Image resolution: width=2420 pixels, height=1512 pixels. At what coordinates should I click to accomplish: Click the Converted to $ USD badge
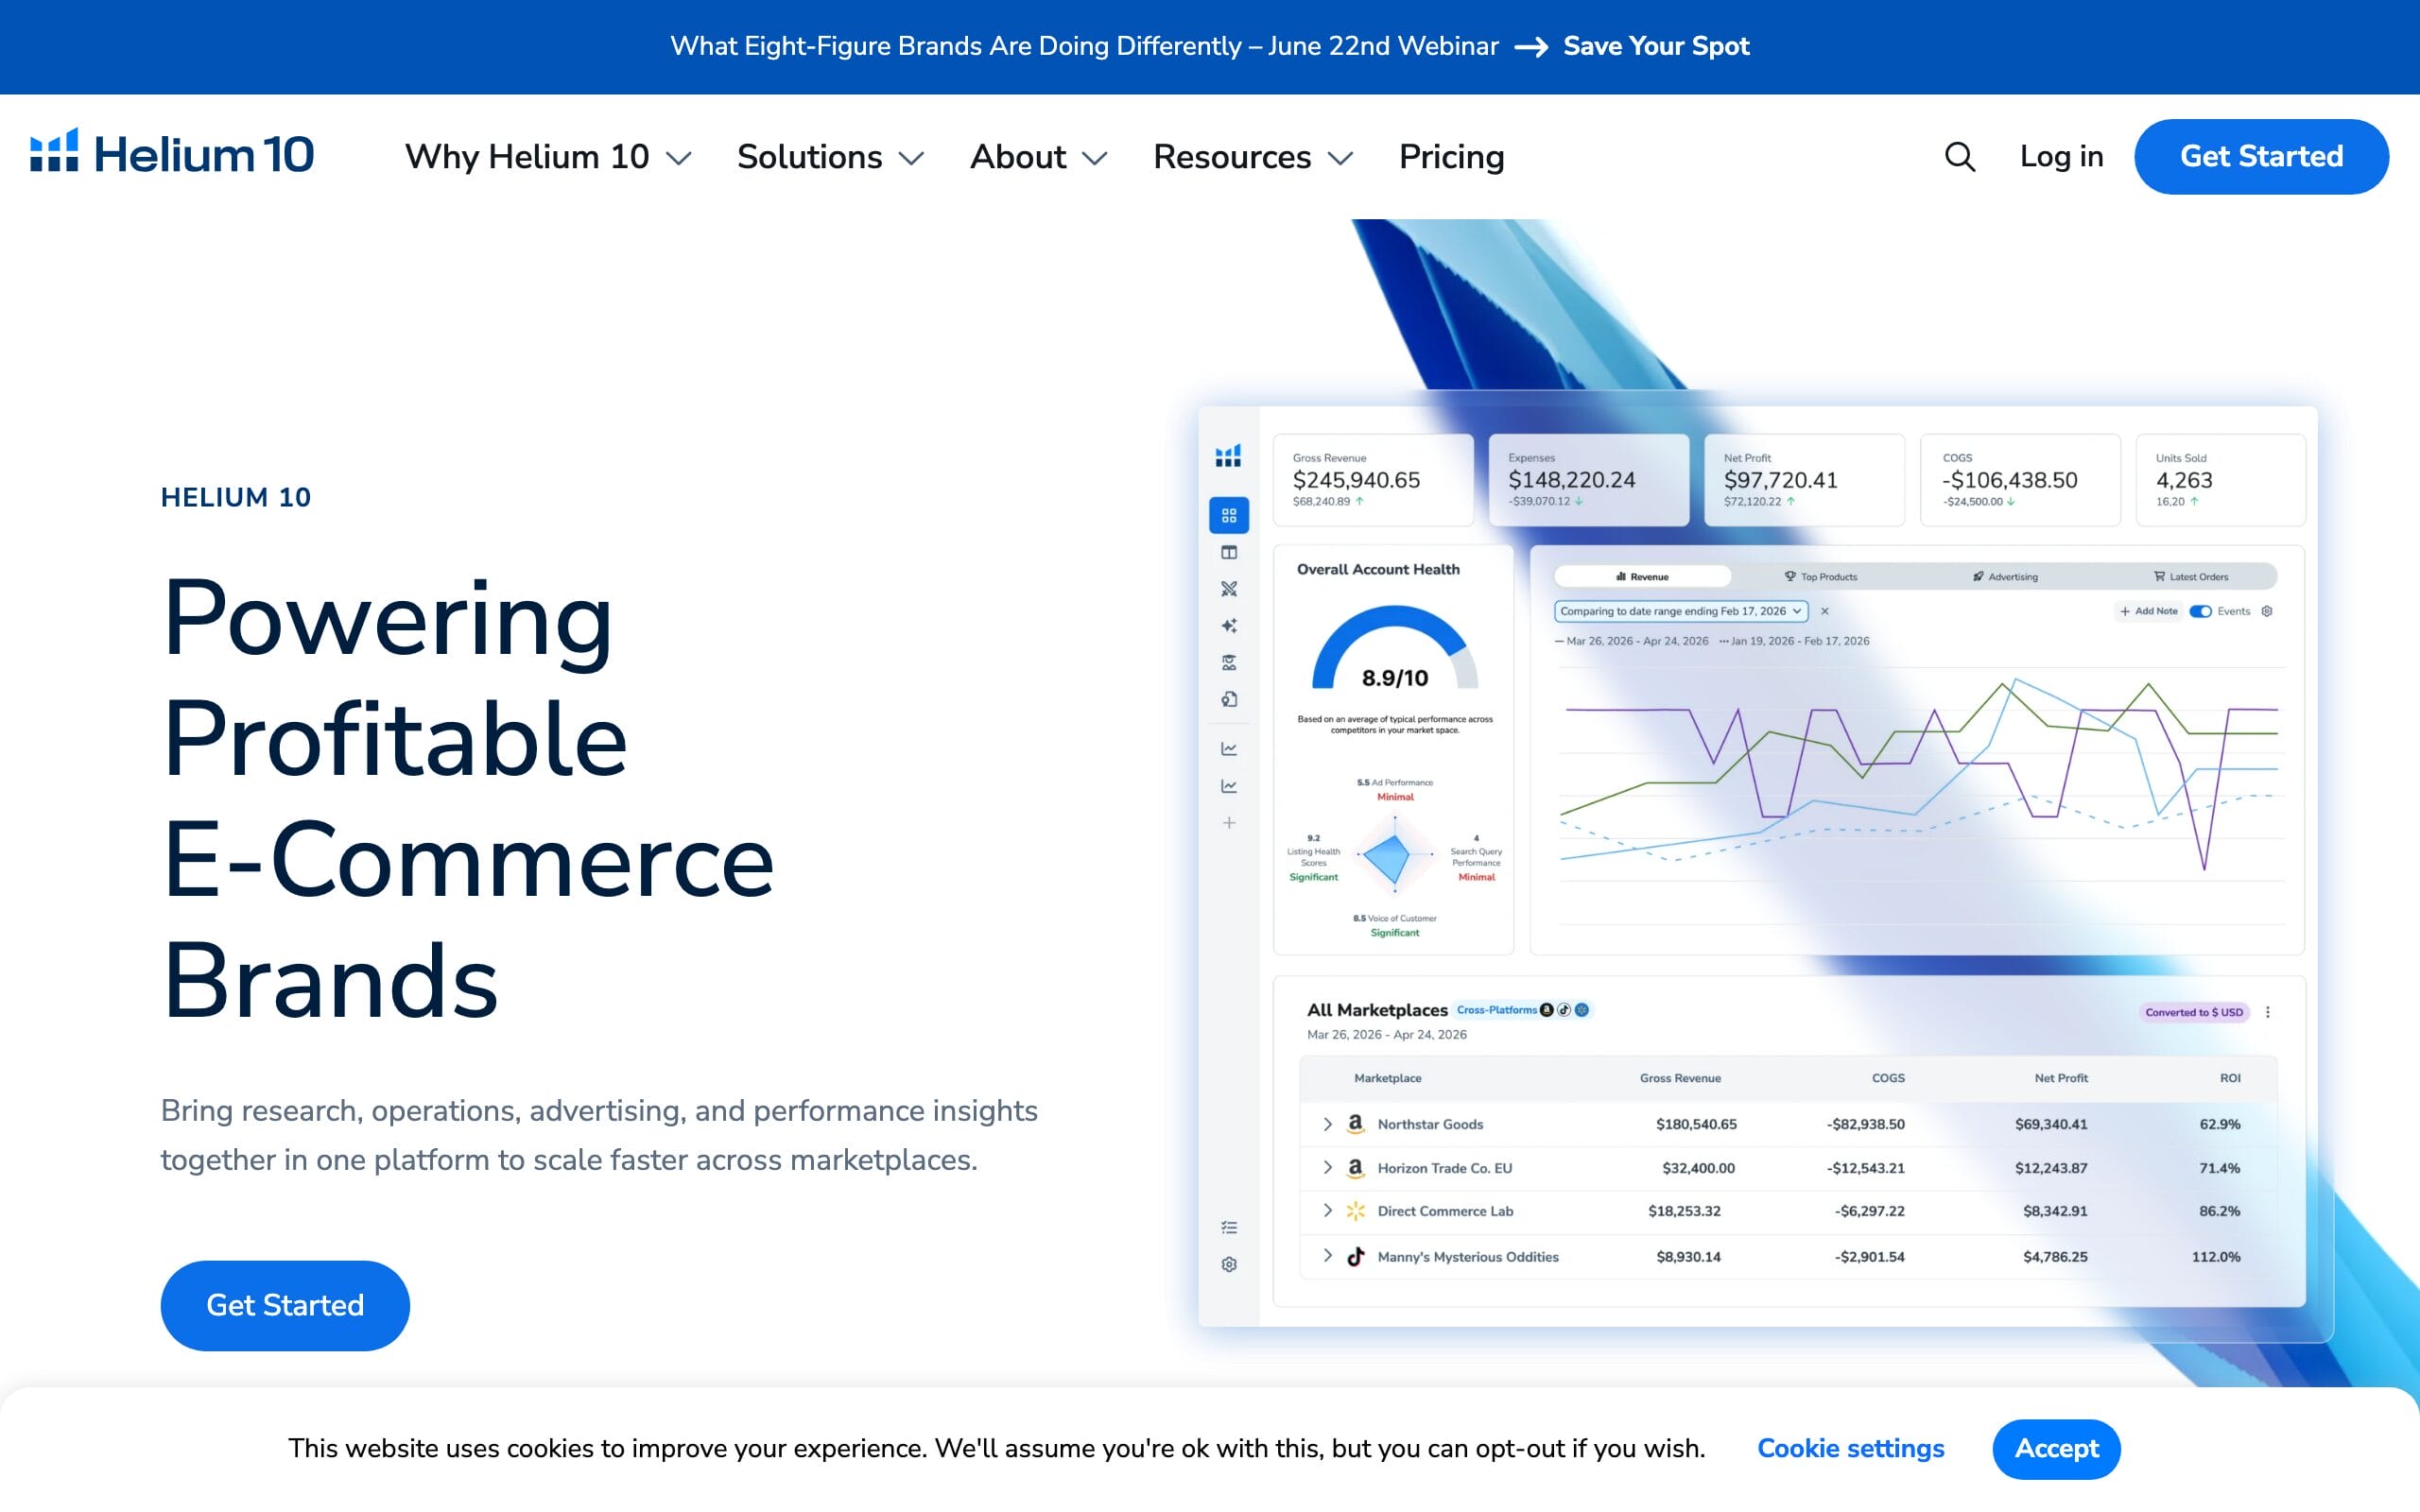point(2194,1012)
